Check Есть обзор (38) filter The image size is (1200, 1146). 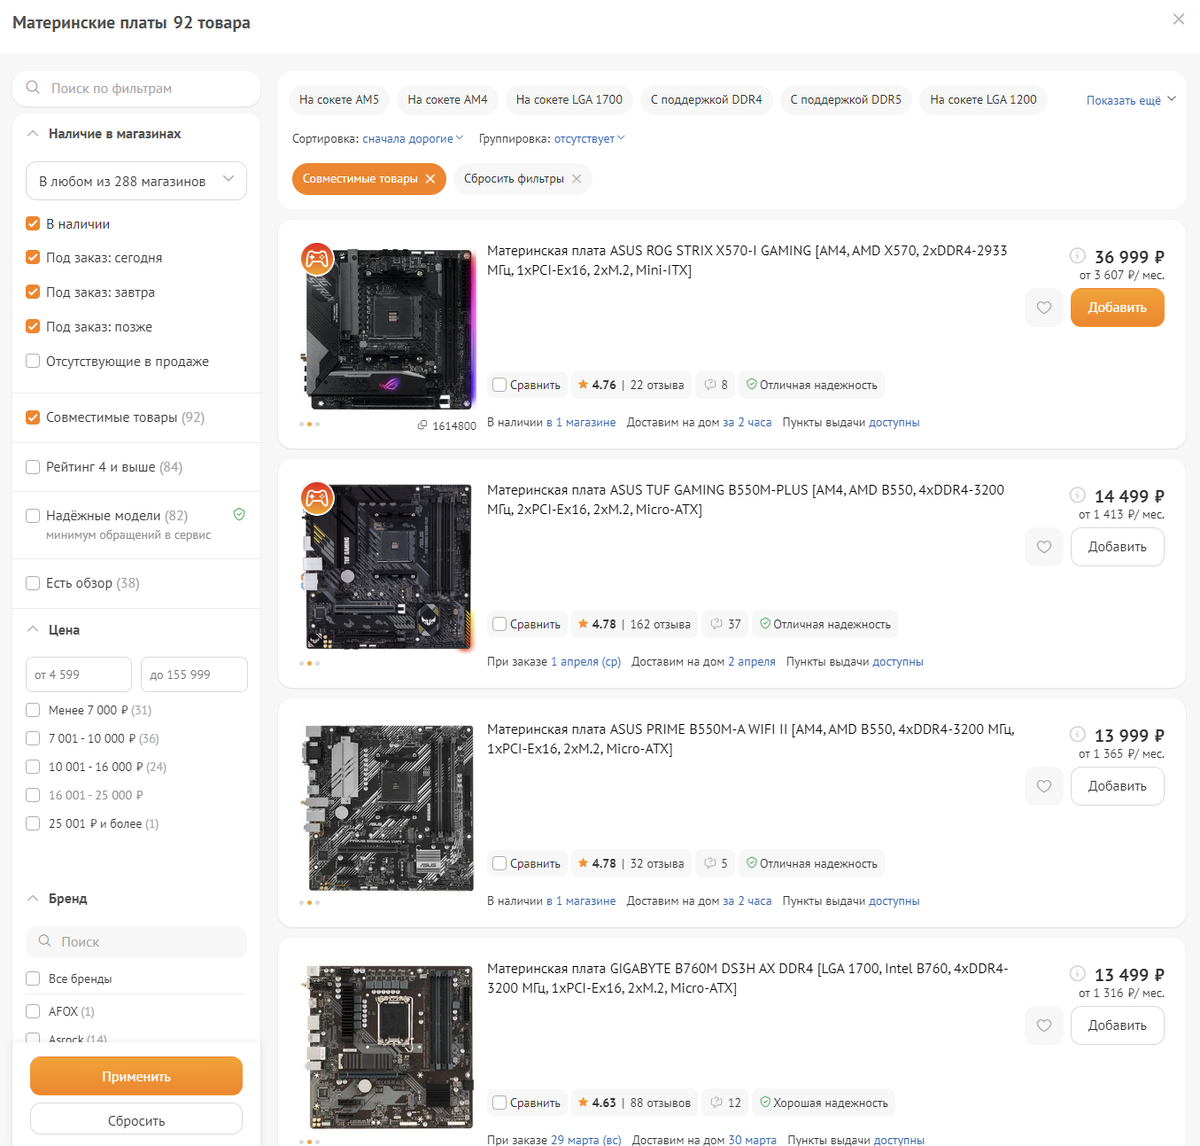pos(33,583)
